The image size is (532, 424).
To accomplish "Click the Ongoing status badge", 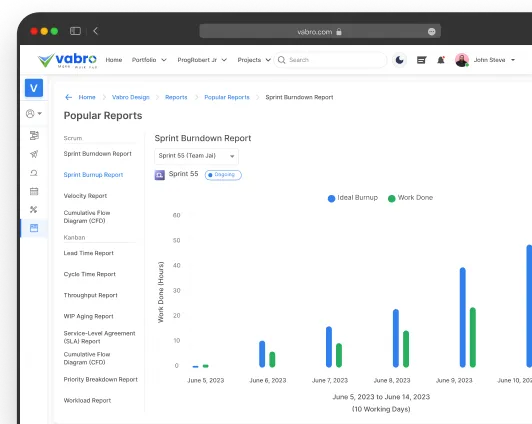I will point(223,175).
